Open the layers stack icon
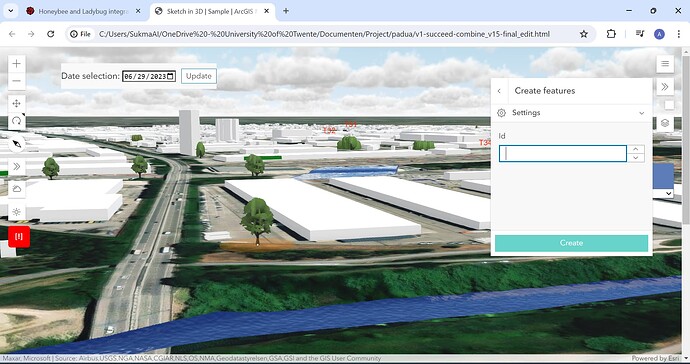This screenshot has width=690, height=364. coord(665,123)
